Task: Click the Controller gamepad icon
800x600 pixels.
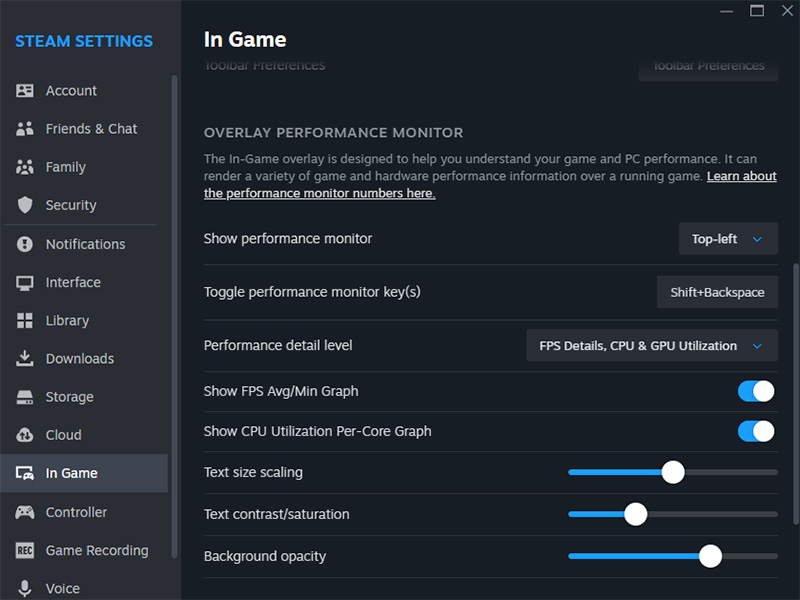Action: (26, 512)
